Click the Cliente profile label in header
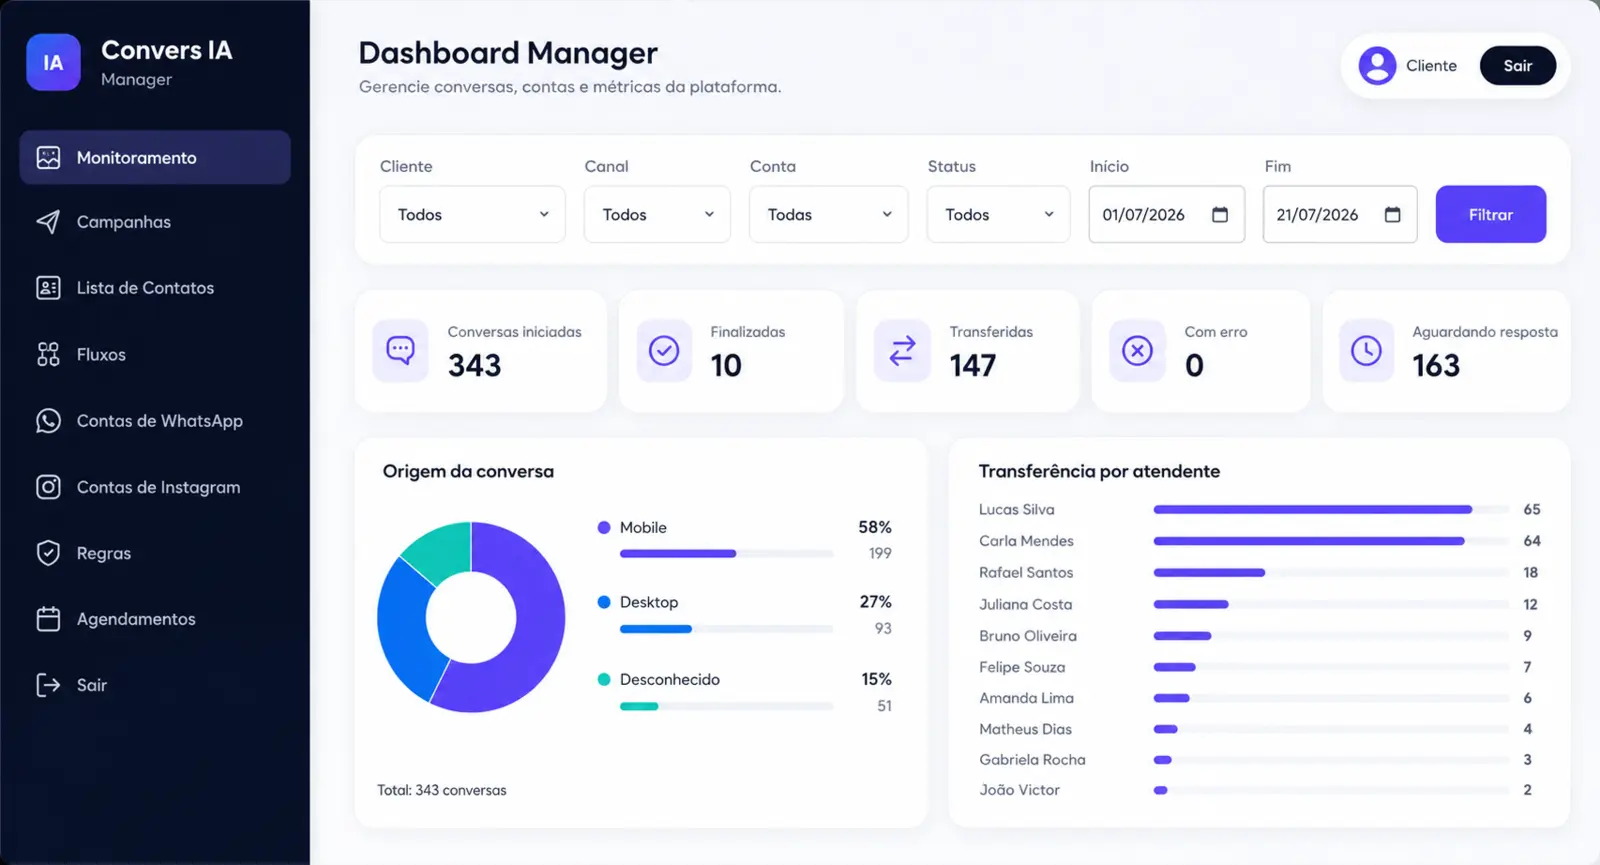Image resolution: width=1600 pixels, height=865 pixels. 1431,66
